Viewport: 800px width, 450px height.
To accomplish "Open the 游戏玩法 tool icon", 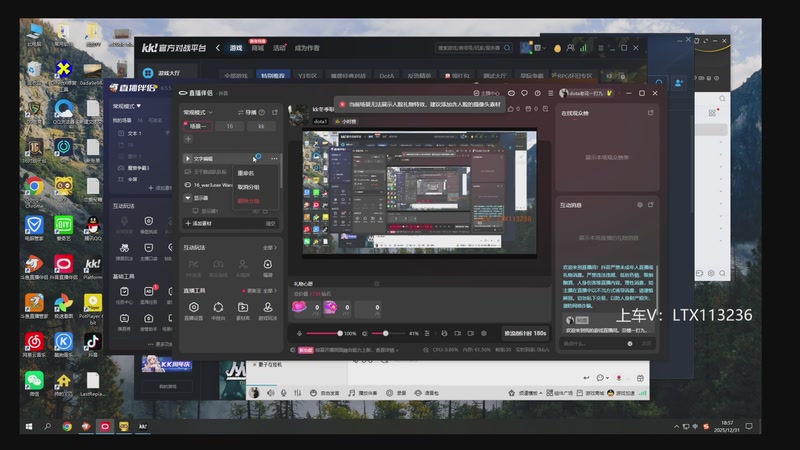I will 267,310.
